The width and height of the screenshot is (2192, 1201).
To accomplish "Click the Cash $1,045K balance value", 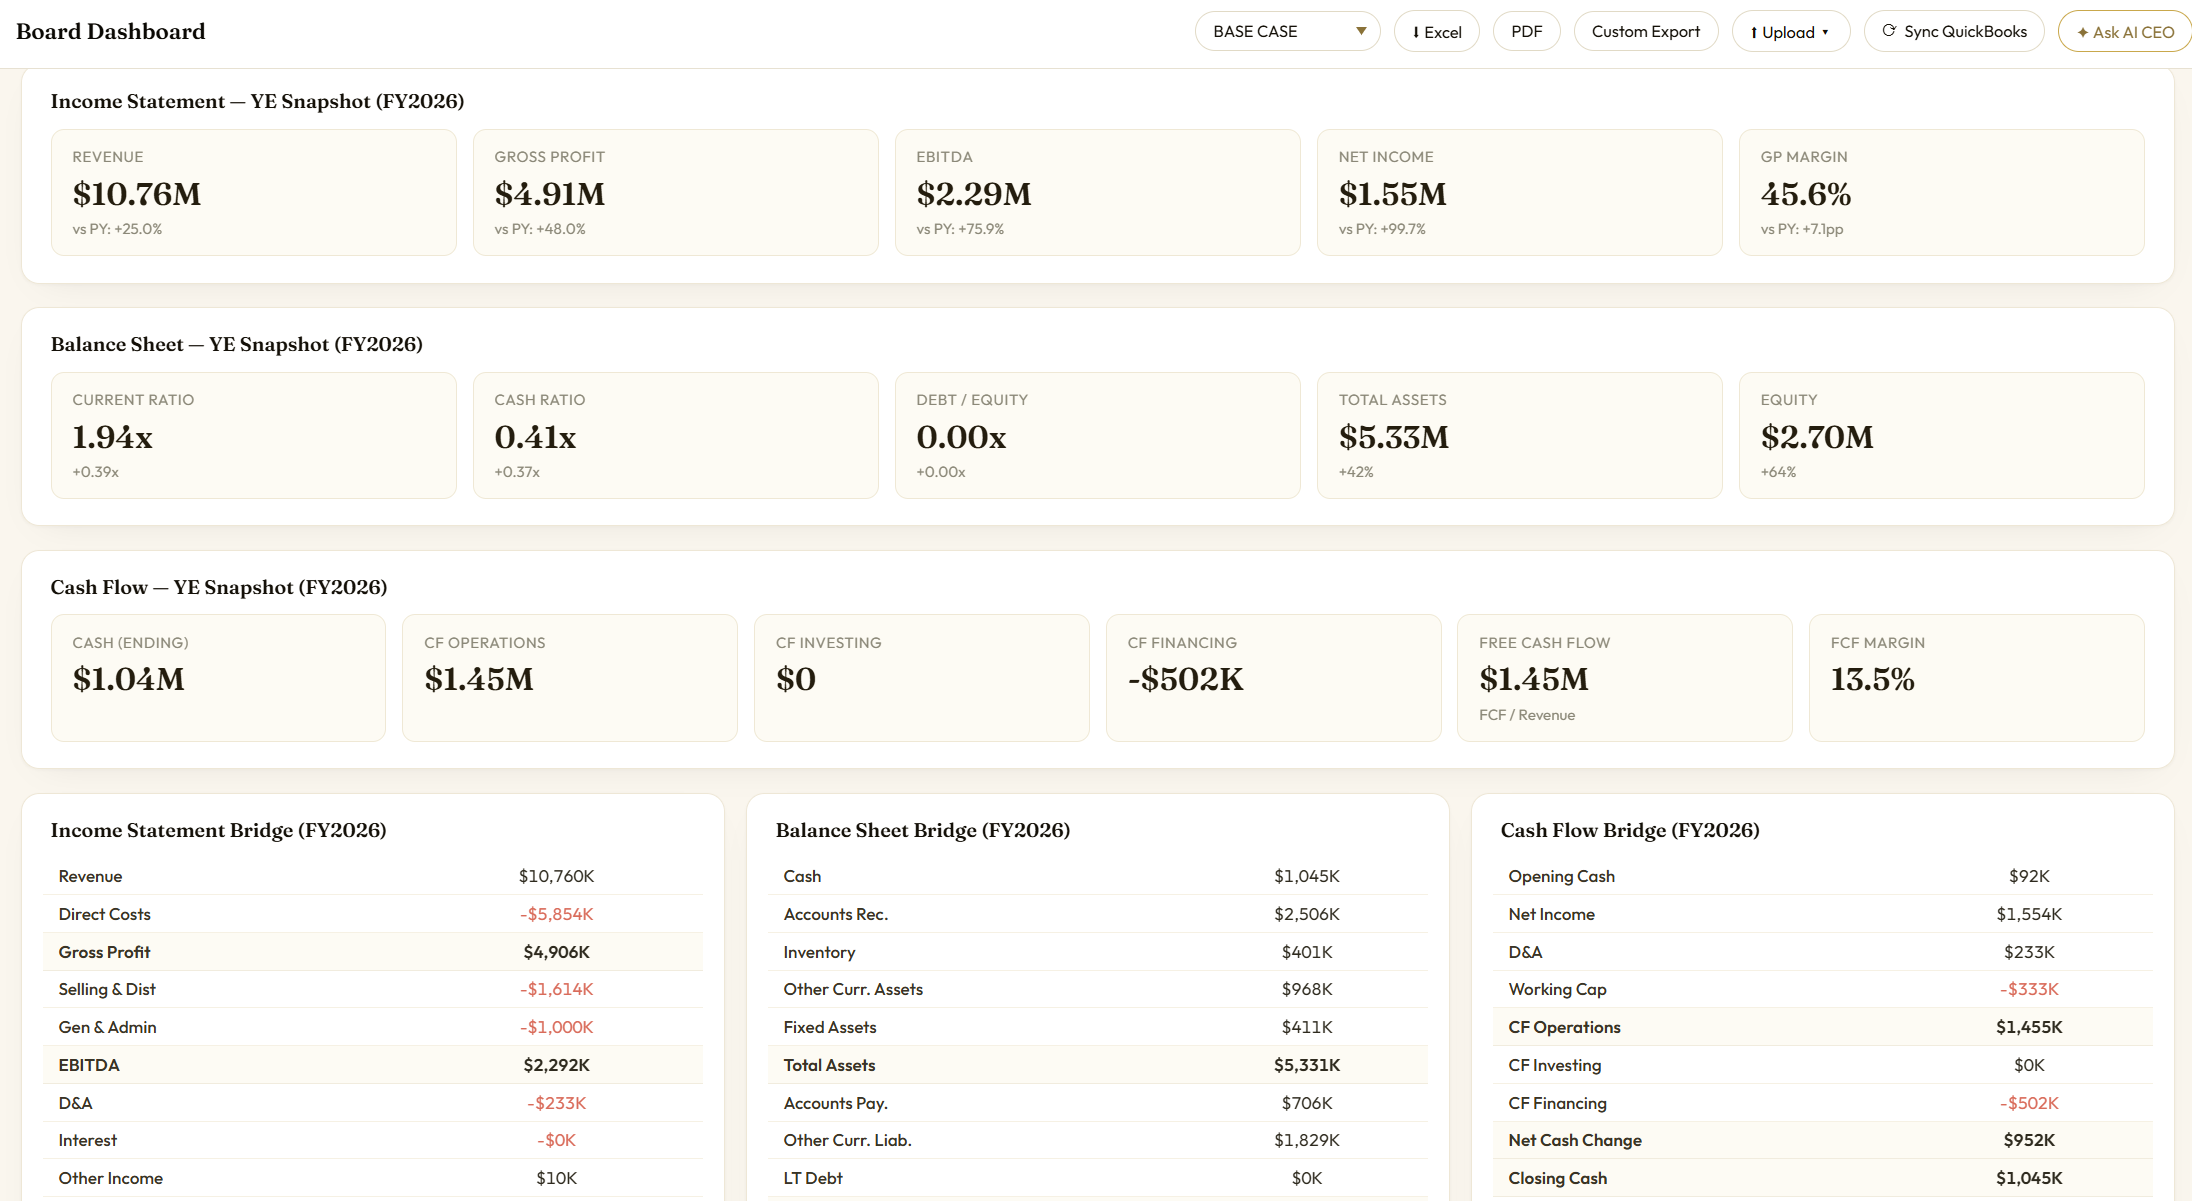I will (1306, 876).
